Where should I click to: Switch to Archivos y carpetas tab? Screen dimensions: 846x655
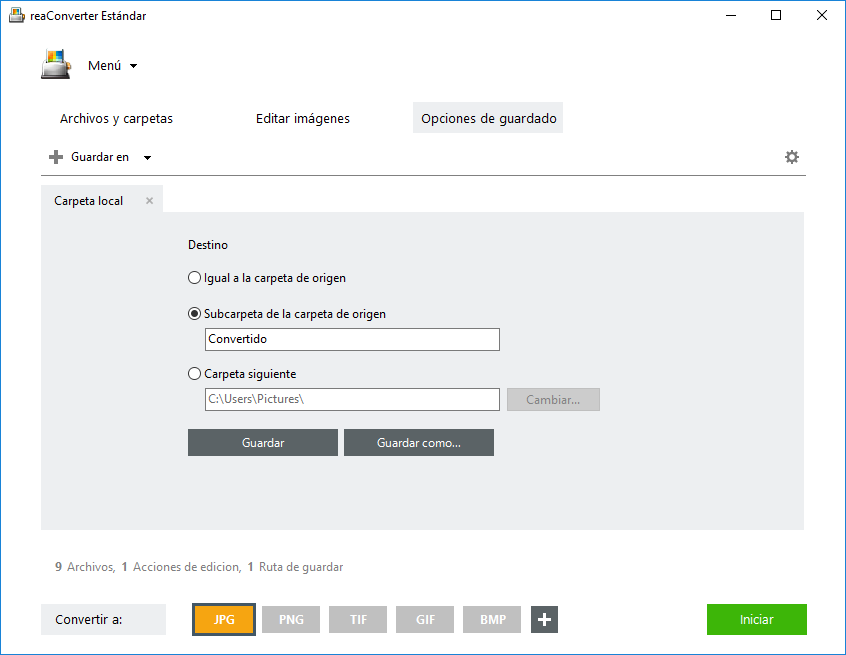pyautogui.click(x=117, y=118)
